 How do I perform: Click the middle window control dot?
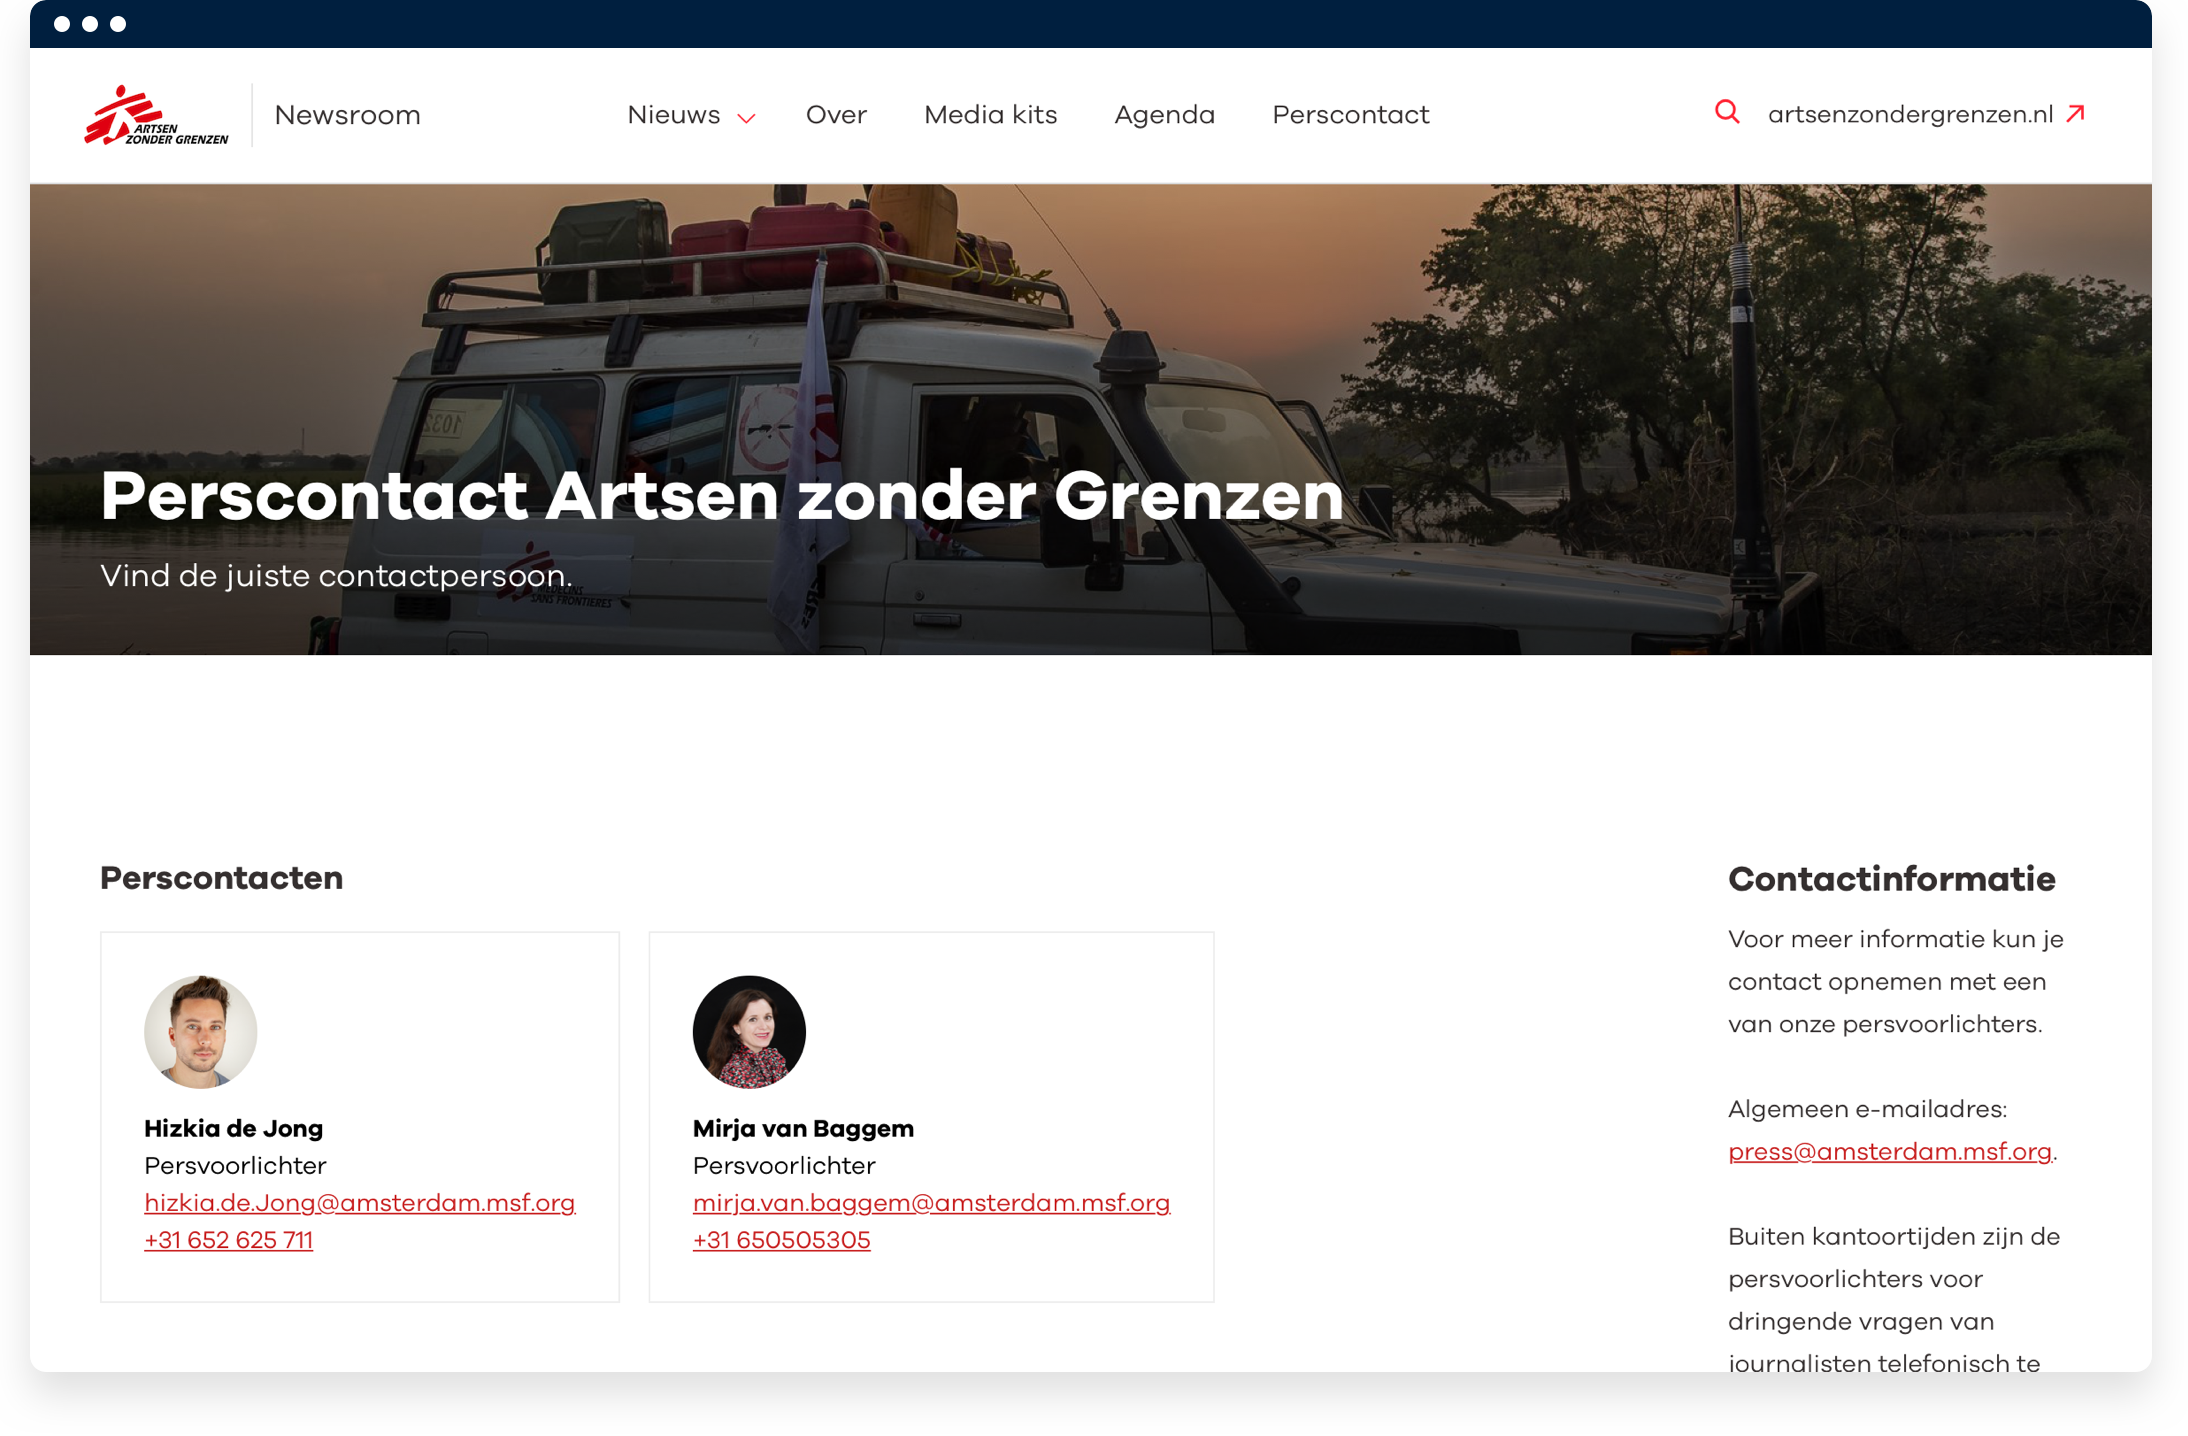[90, 24]
